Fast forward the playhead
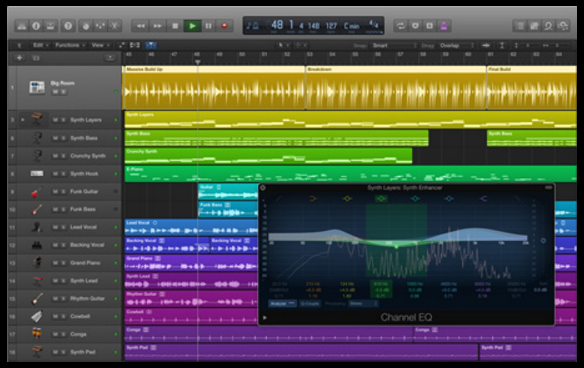 pos(158,26)
